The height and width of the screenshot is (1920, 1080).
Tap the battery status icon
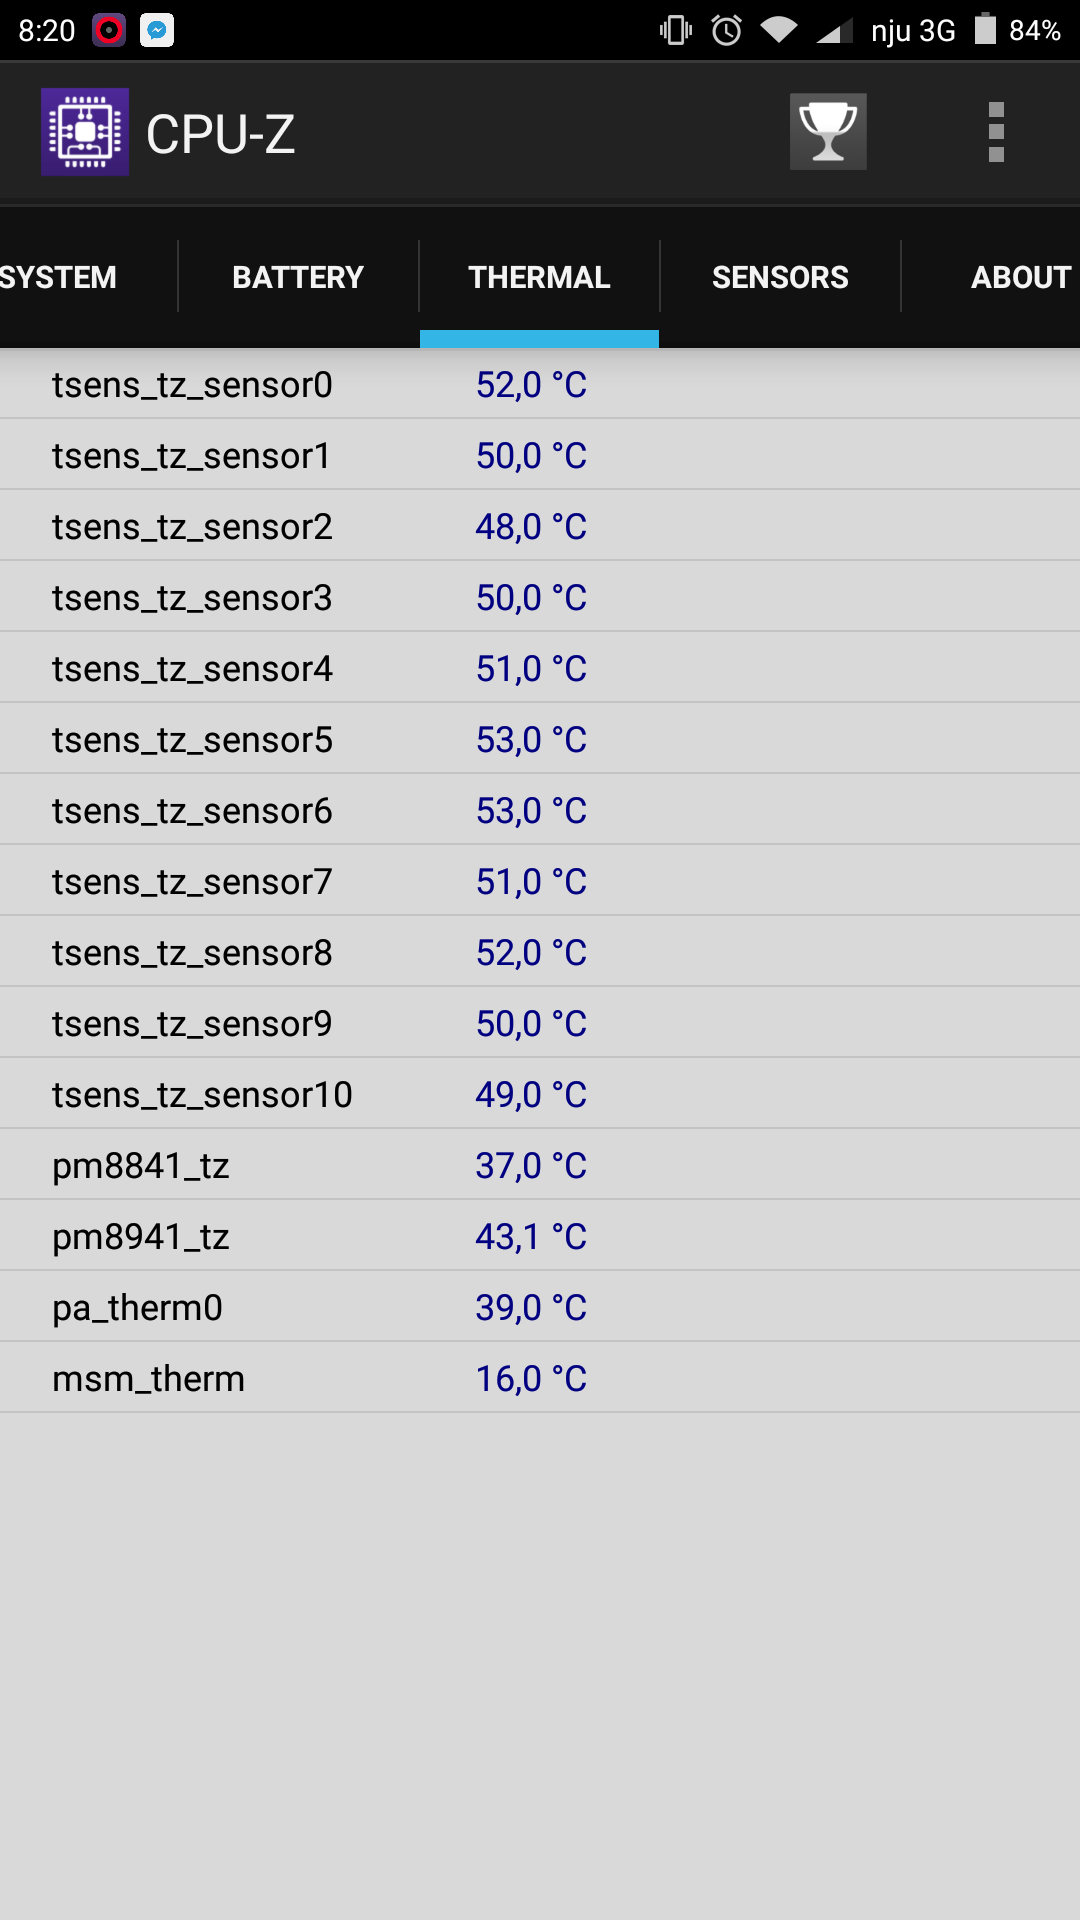(985, 29)
